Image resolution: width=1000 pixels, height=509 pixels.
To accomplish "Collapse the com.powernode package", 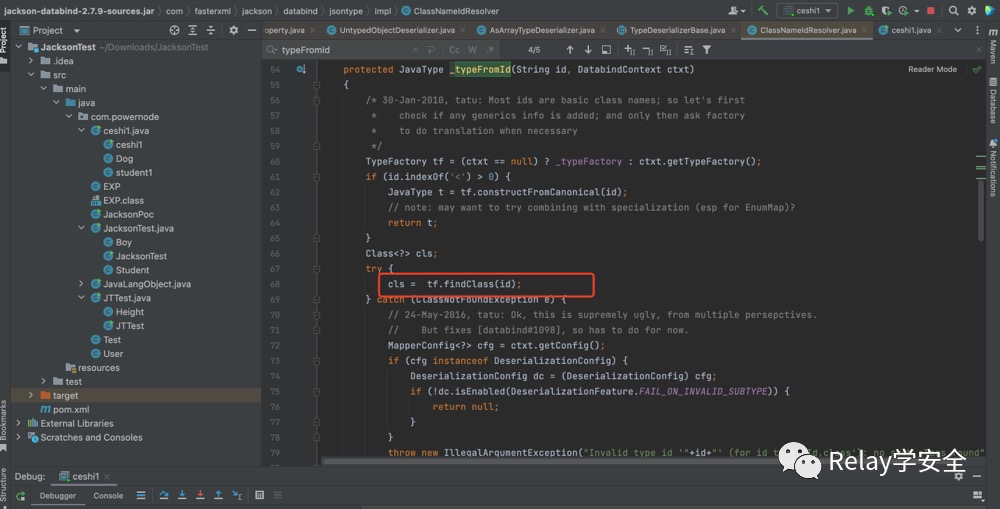I will [69, 116].
